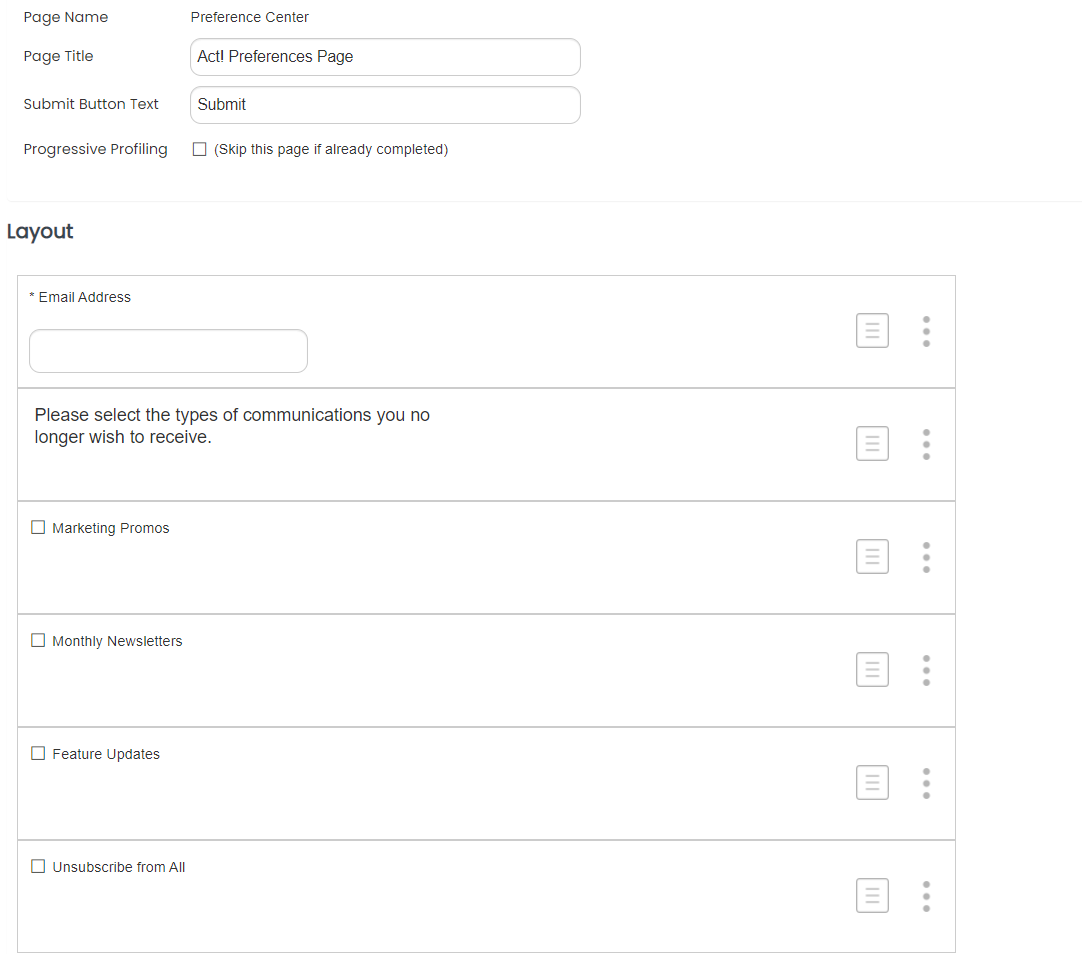Check the Unsubscribe from All checkbox
The height and width of the screenshot is (954, 1082).
point(38,866)
